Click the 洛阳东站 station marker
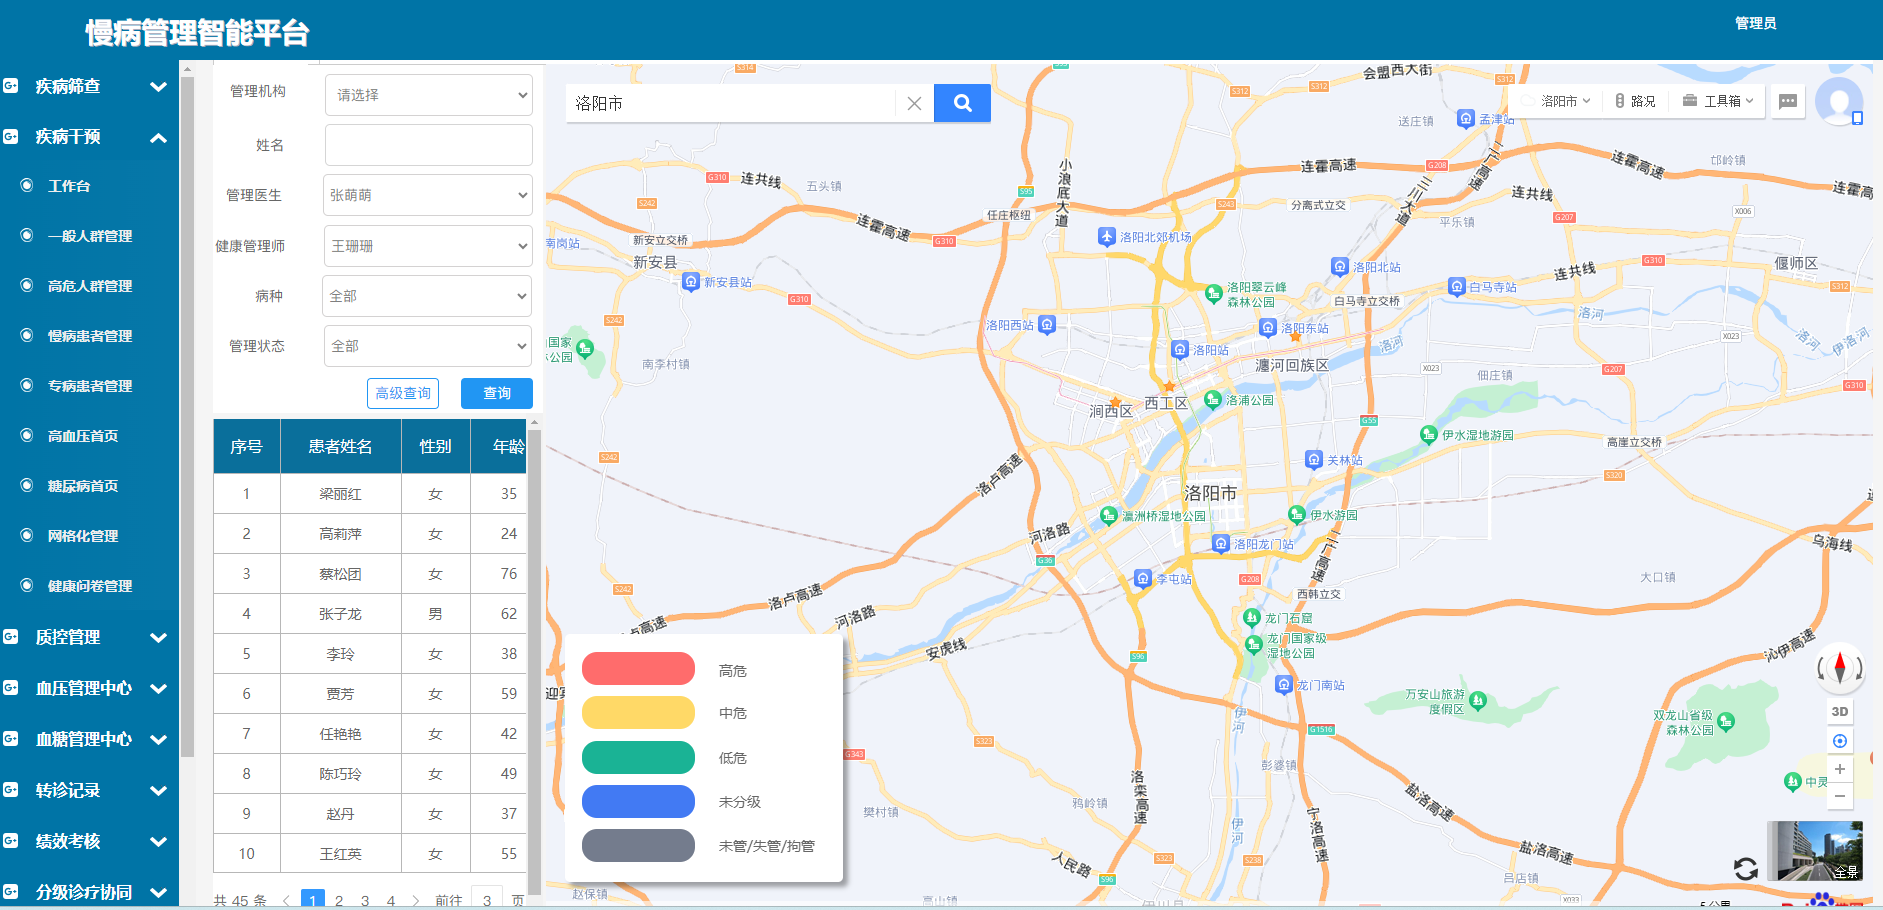 pyautogui.click(x=1268, y=328)
